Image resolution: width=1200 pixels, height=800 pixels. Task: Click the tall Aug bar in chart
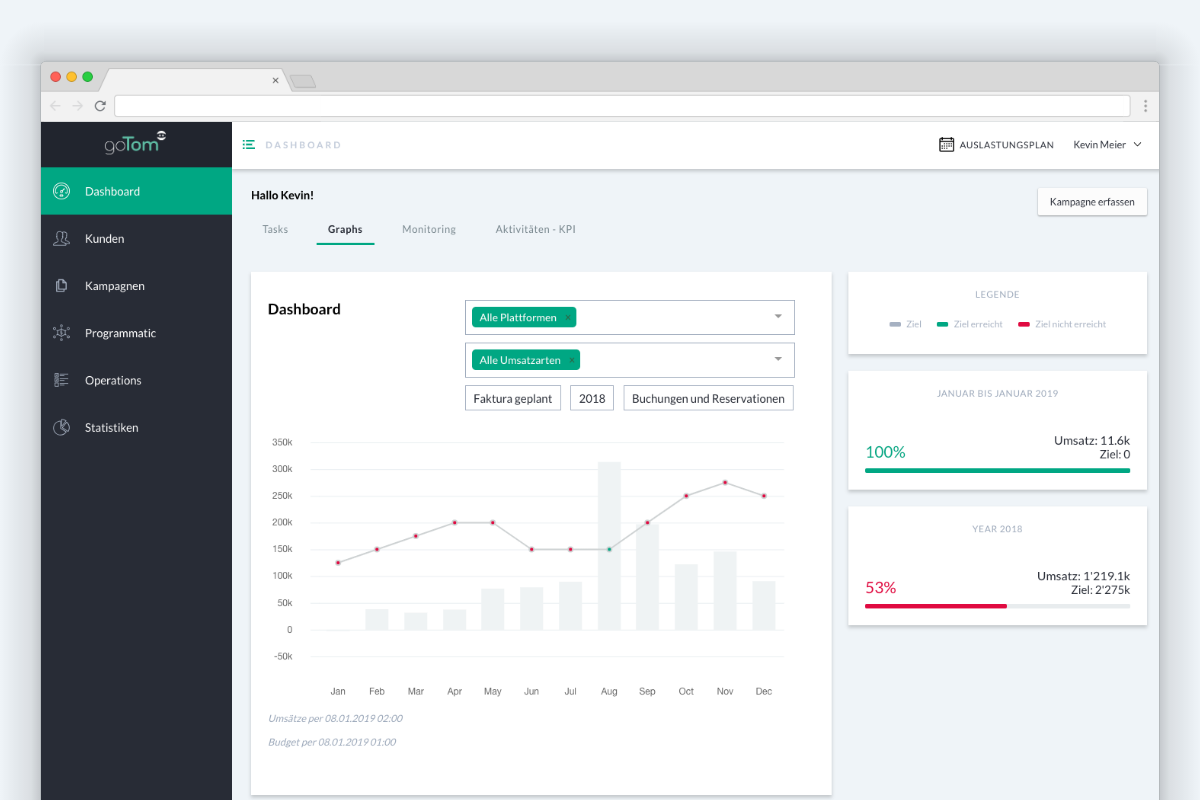[609, 546]
